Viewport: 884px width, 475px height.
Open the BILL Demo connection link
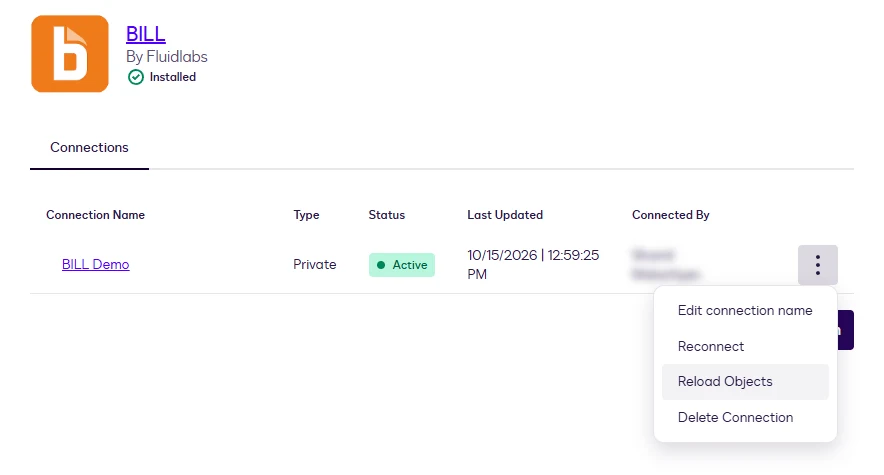point(95,264)
